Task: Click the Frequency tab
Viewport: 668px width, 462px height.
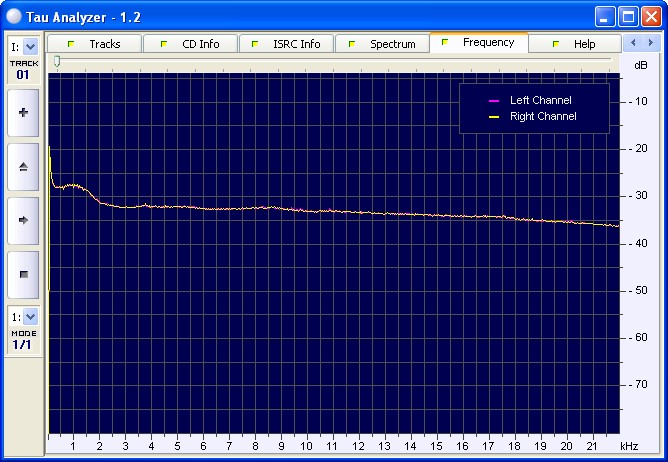Action: (x=478, y=43)
